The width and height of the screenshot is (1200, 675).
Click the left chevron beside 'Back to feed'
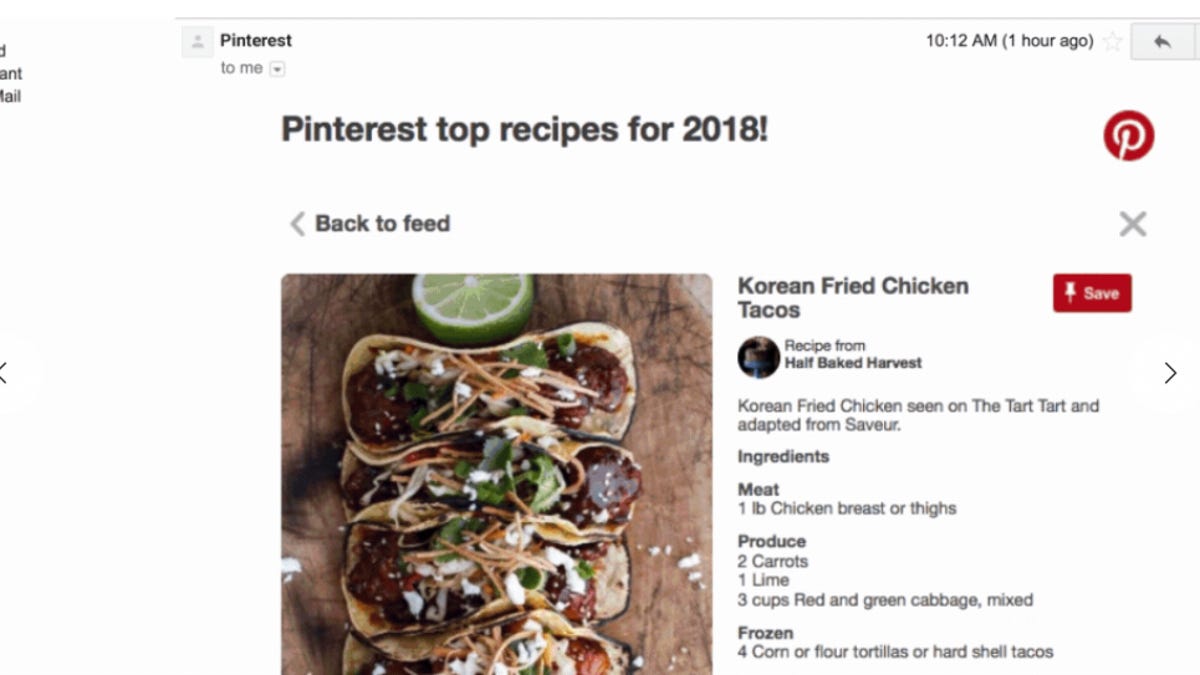(296, 224)
